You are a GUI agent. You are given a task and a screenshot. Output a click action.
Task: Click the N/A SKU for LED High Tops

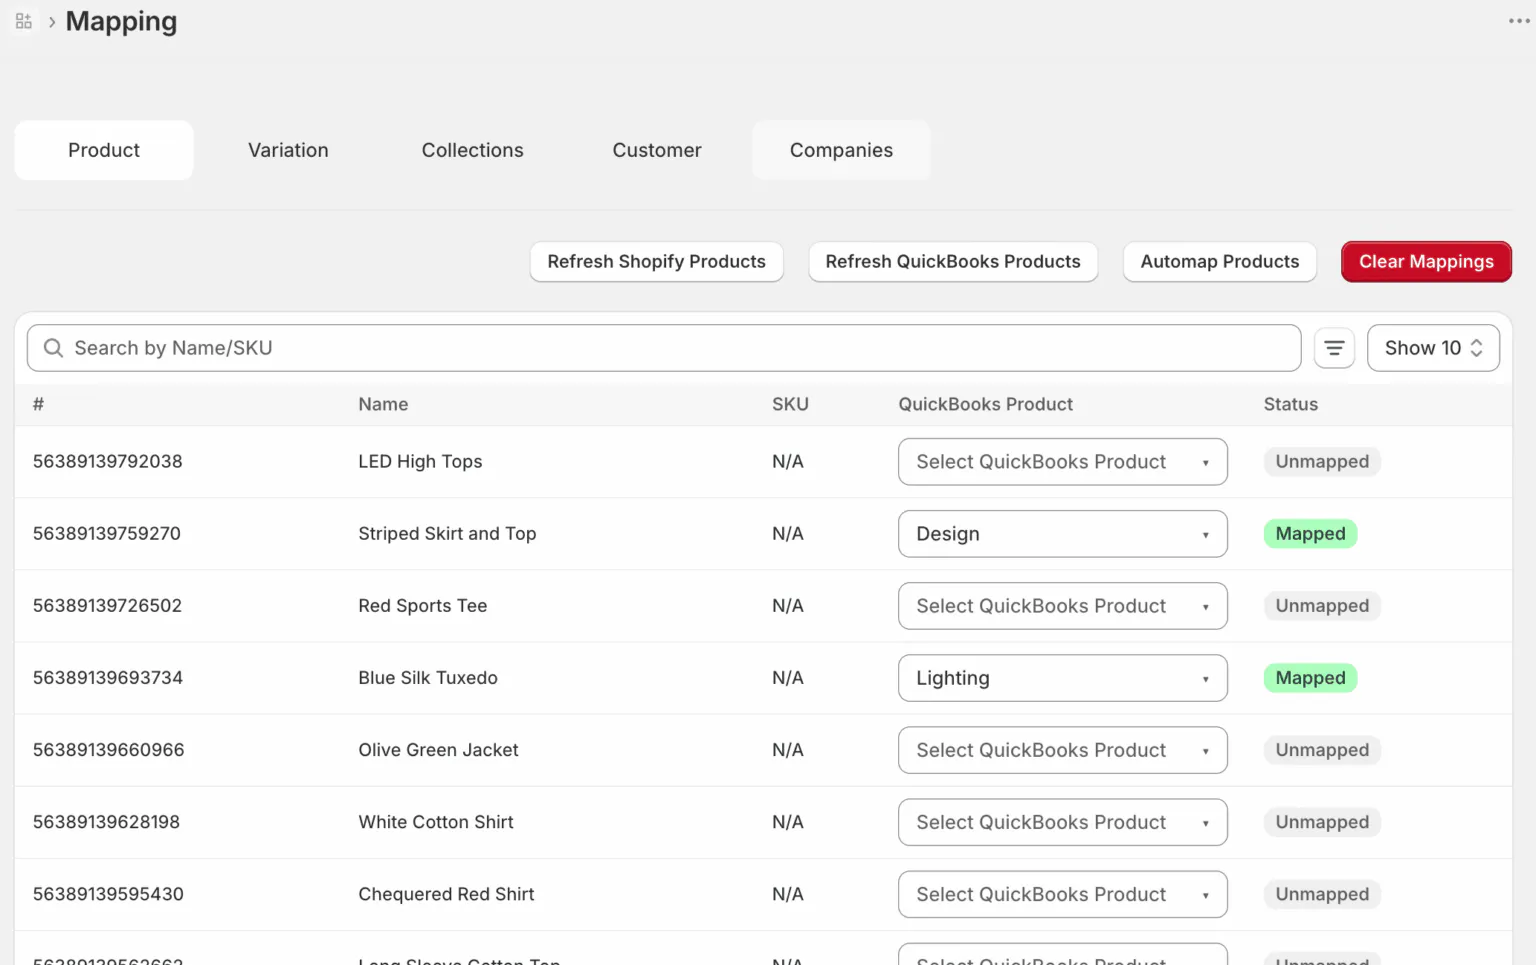(x=788, y=462)
